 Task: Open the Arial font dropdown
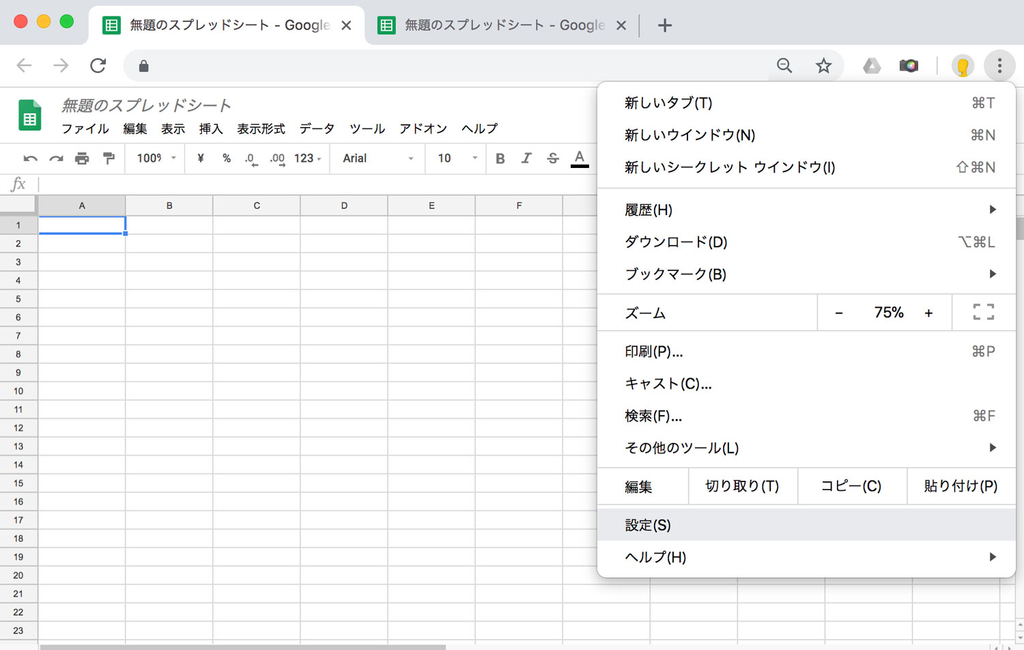click(378, 158)
